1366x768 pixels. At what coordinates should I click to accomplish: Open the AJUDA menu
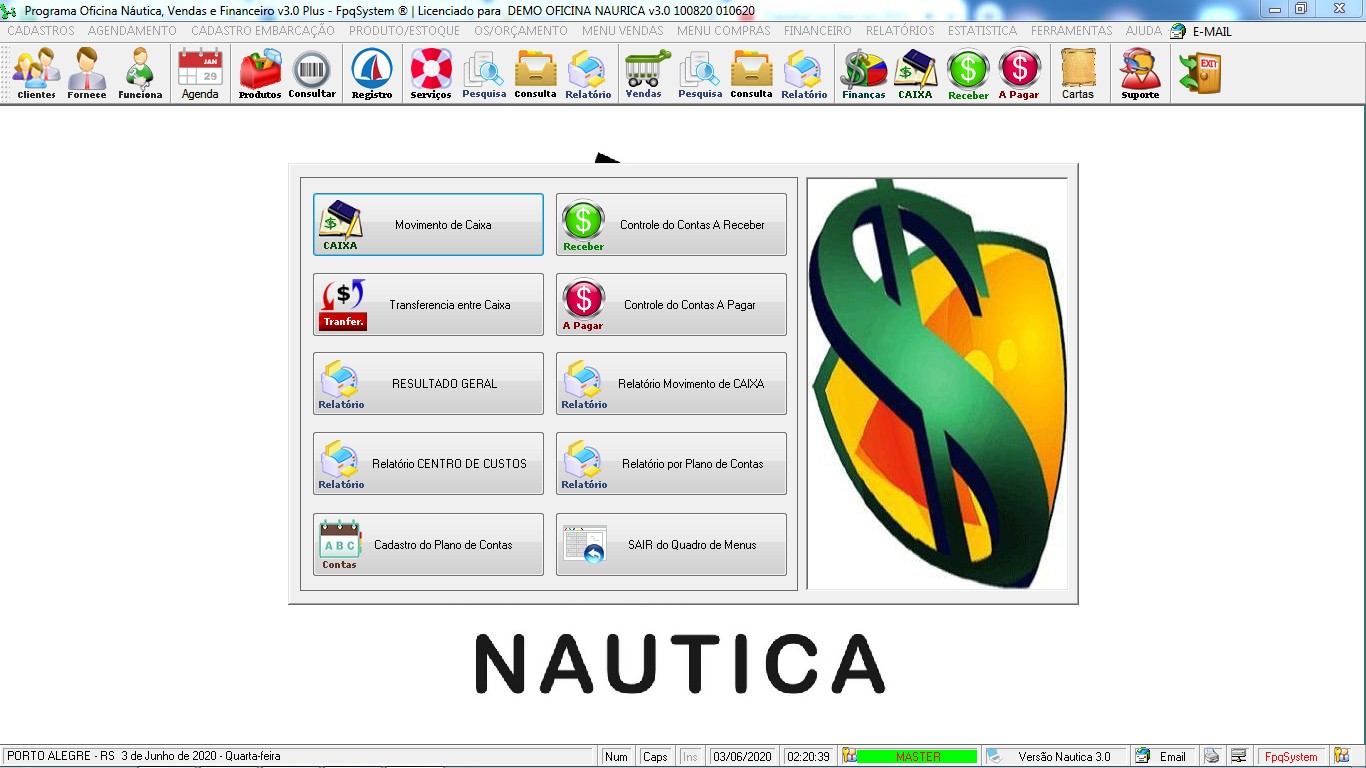[x=1144, y=31]
